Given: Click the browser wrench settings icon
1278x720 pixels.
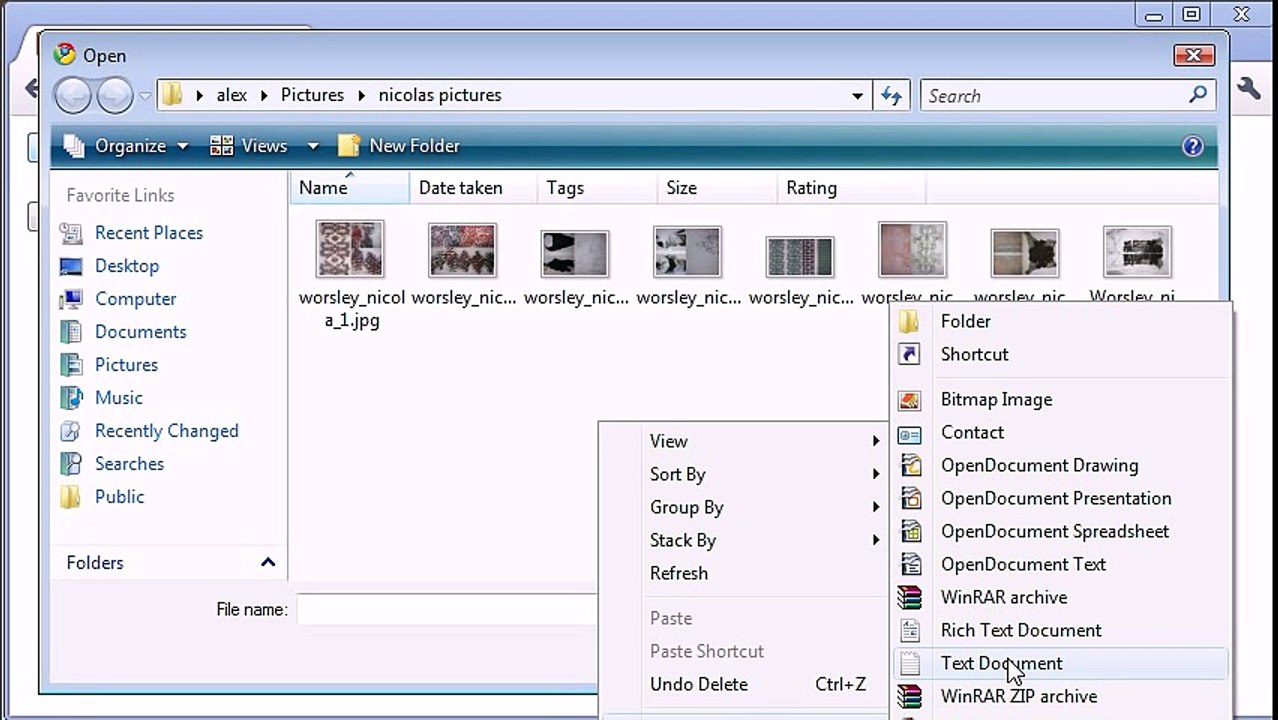Looking at the screenshot, I should (x=1249, y=89).
